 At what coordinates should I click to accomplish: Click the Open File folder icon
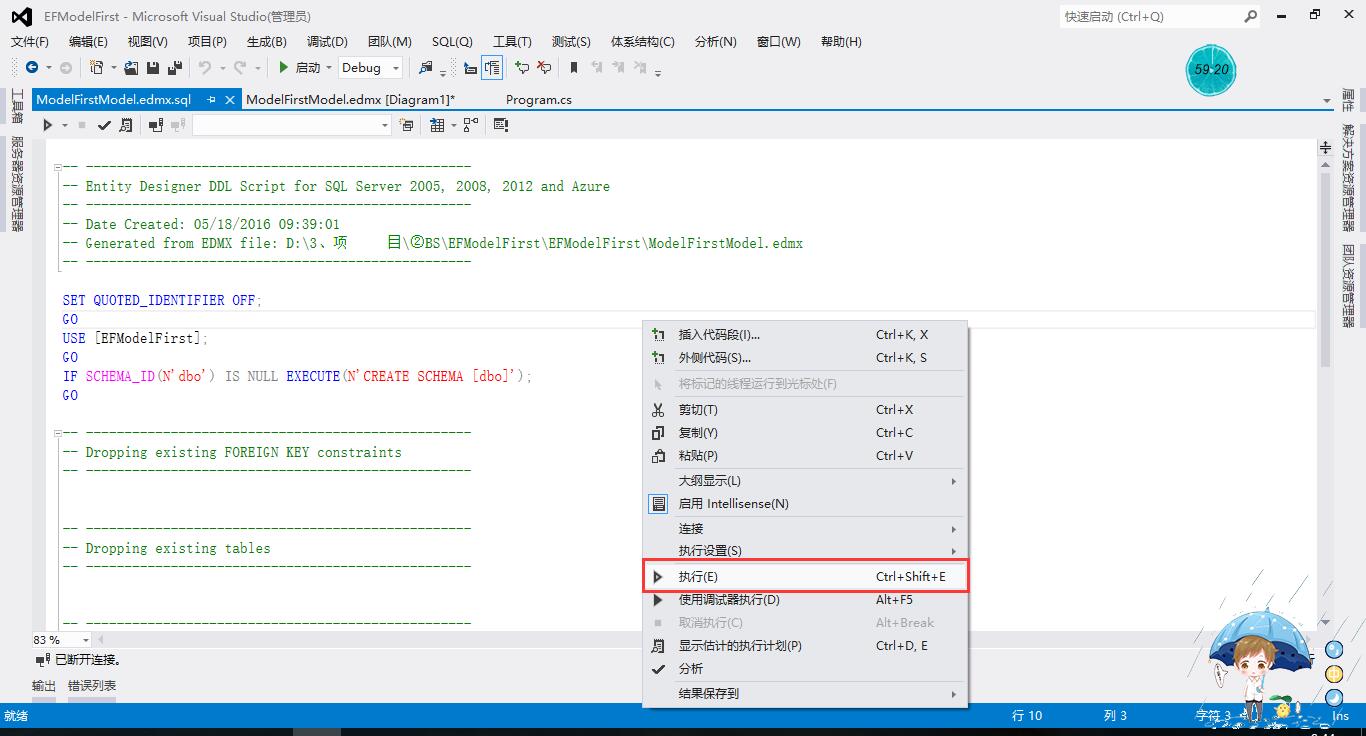pos(133,67)
